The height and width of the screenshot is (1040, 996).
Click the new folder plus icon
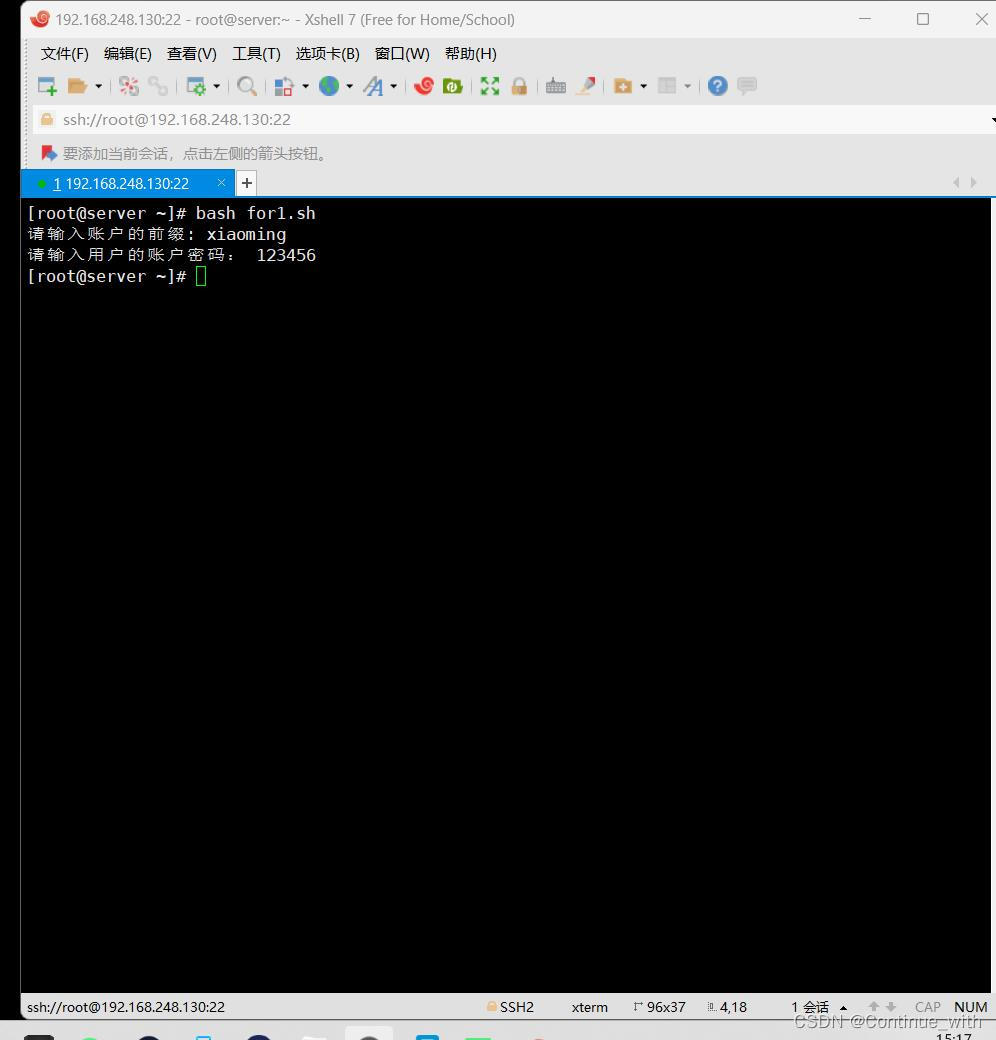[623, 86]
